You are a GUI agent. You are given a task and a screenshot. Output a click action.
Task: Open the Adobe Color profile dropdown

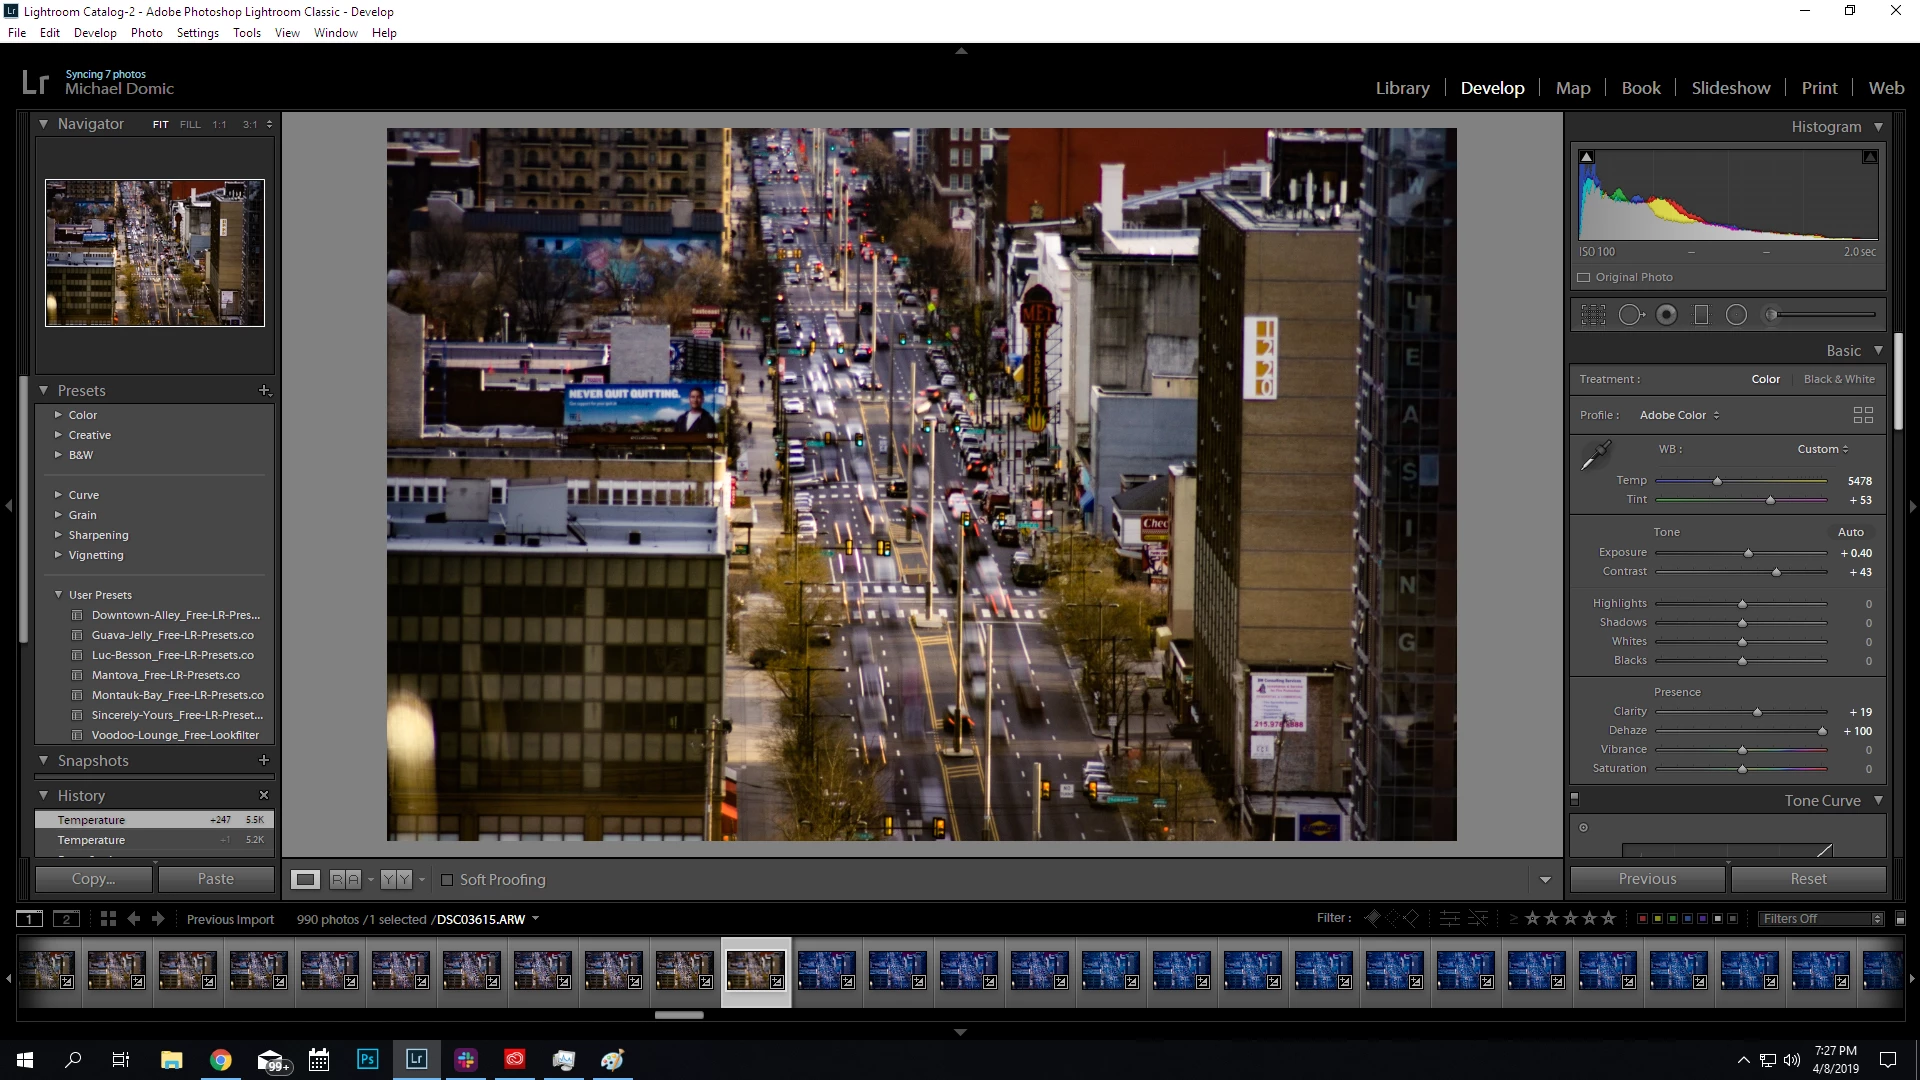point(1679,415)
